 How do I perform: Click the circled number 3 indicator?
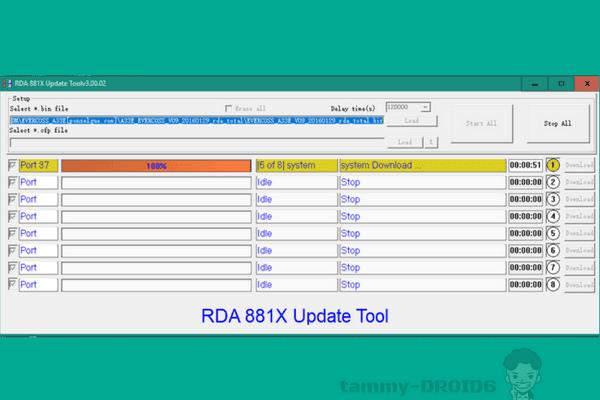coord(553,199)
